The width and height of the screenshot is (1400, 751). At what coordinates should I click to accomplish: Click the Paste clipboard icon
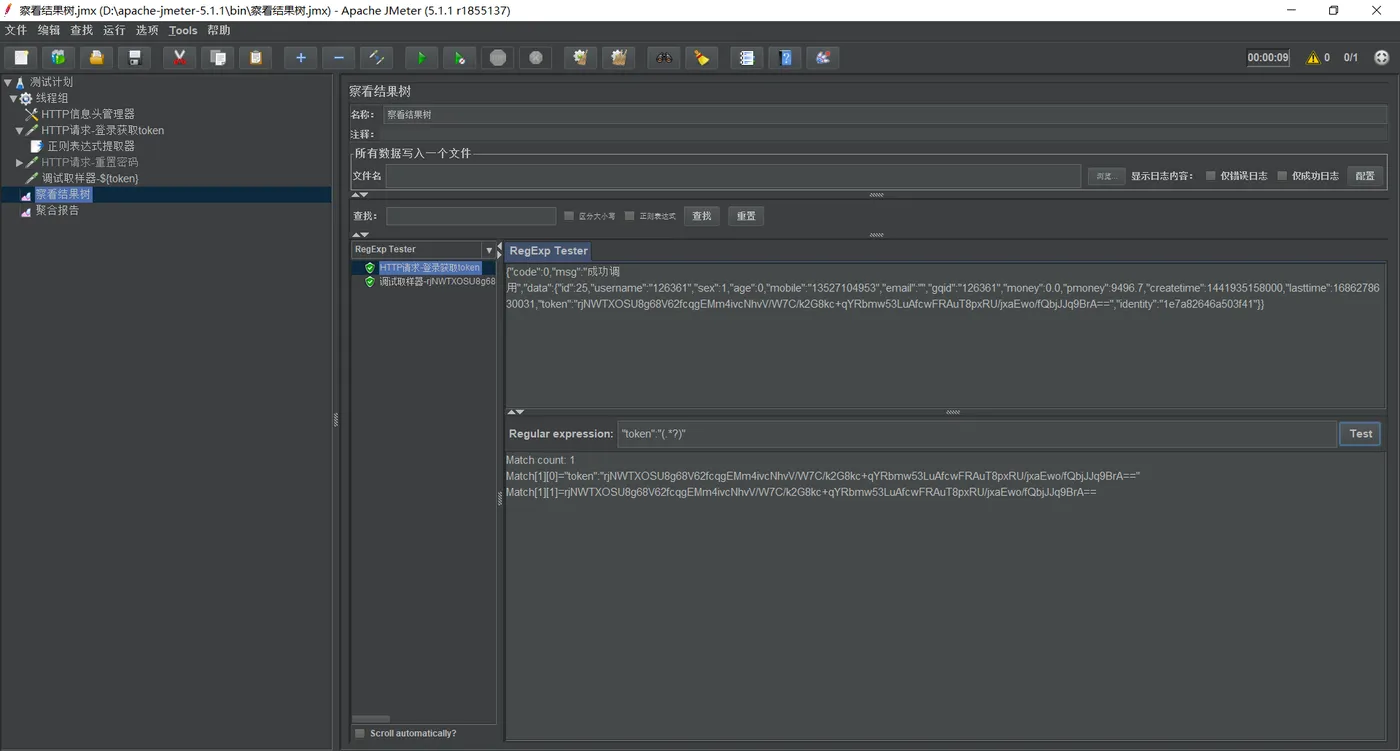pos(255,58)
